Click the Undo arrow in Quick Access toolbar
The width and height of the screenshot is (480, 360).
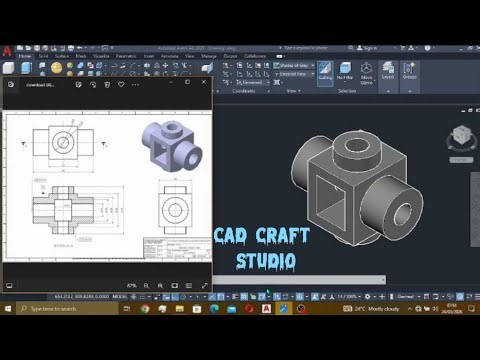(79, 48)
